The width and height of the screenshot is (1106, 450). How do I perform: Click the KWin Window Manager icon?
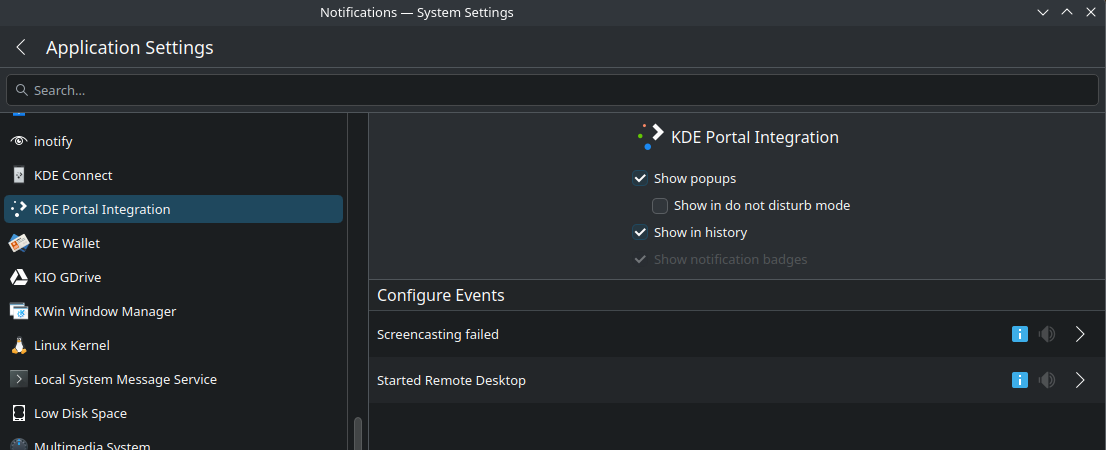pos(18,311)
